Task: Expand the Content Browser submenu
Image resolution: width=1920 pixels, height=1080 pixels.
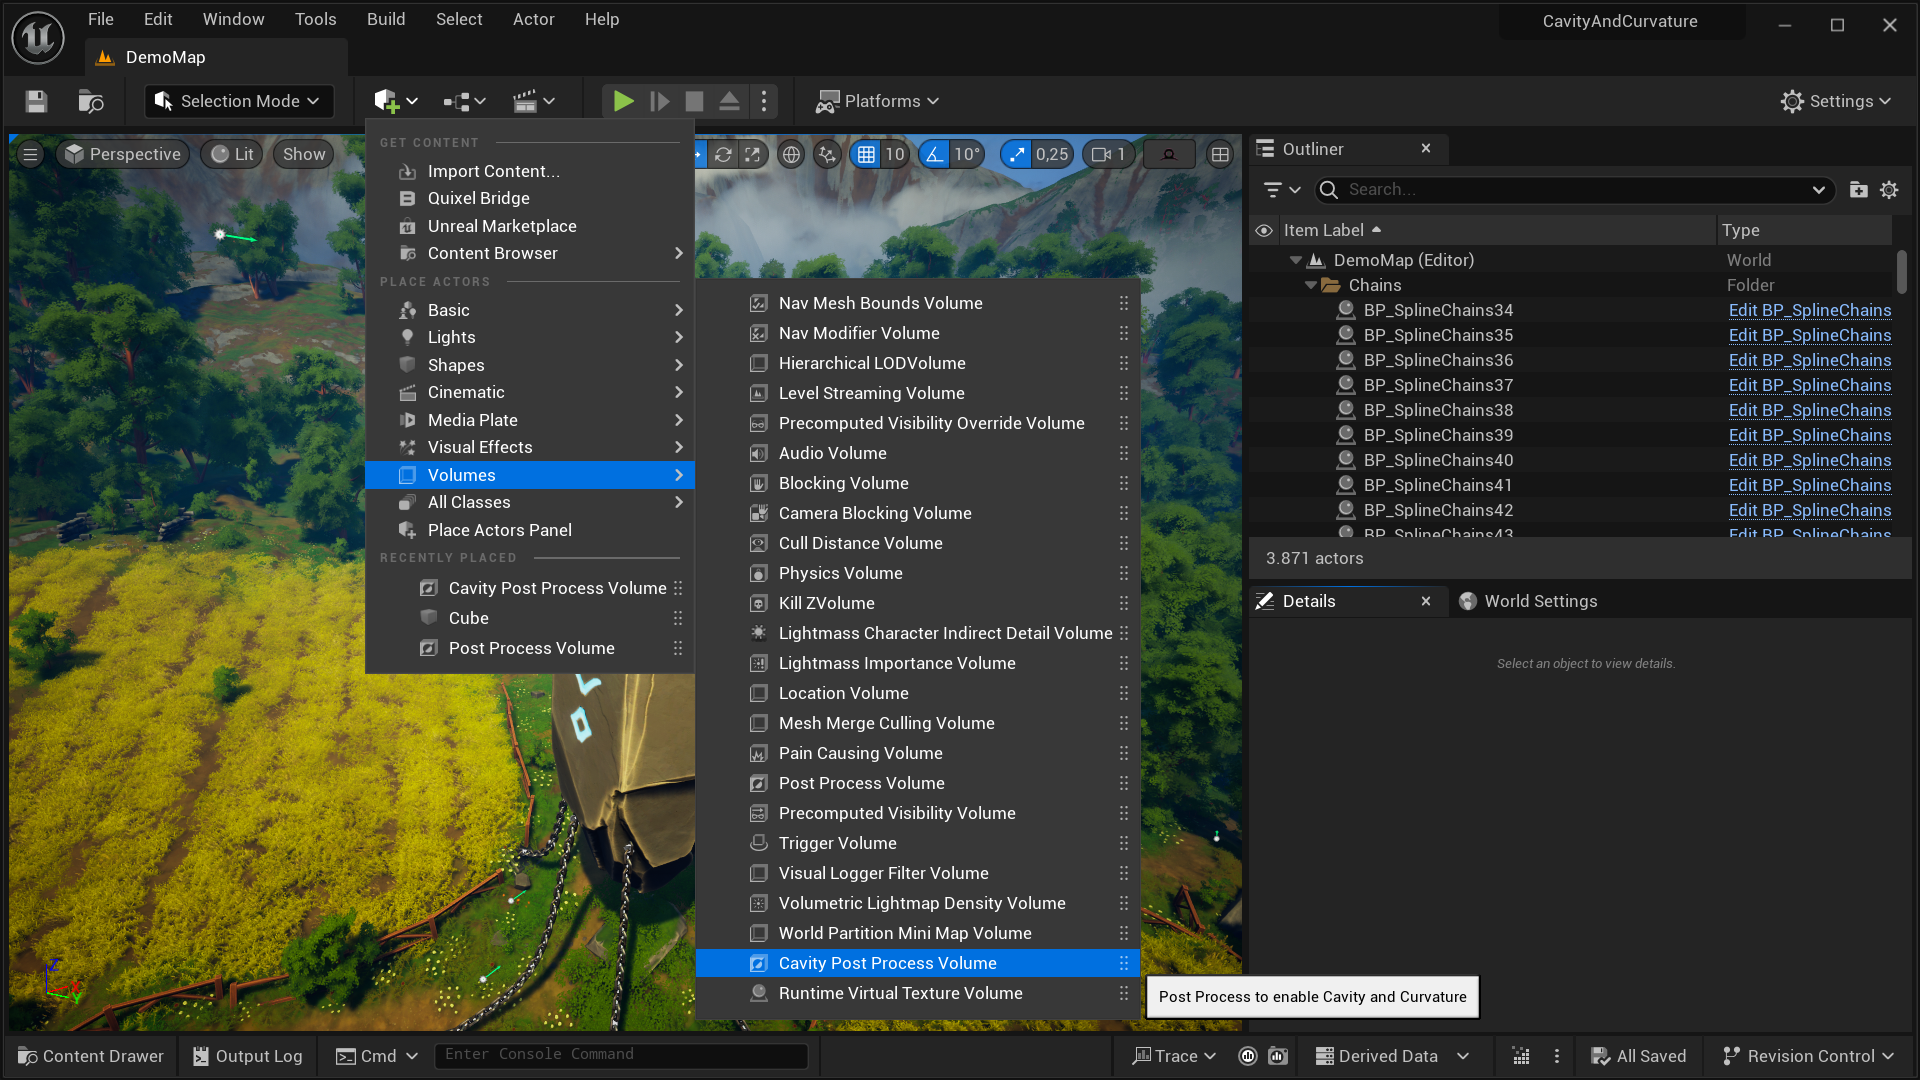Action: coord(530,253)
